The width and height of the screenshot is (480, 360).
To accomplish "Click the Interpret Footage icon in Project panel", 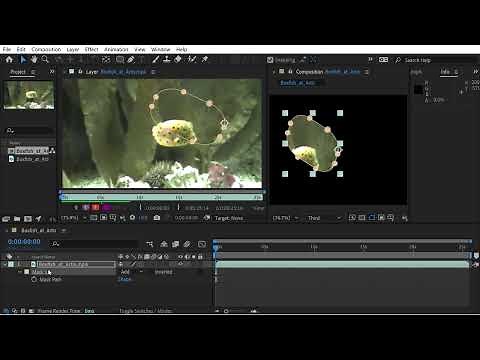I will coord(6,219).
